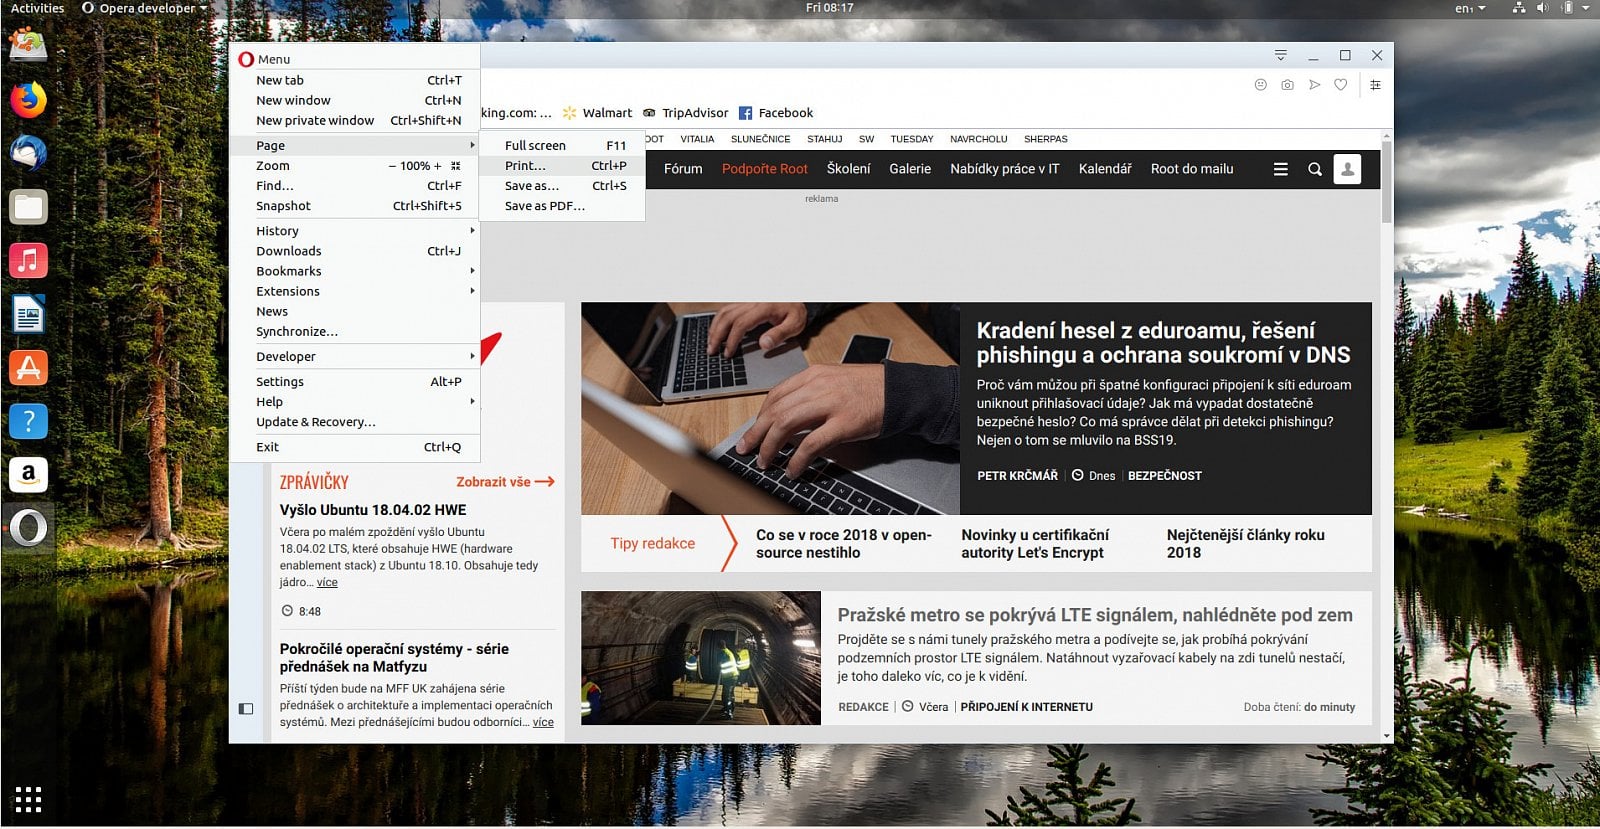Image resolution: width=1600 pixels, height=829 pixels.
Task: Choose Full screen in Page submenu
Action: [x=562, y=145]
